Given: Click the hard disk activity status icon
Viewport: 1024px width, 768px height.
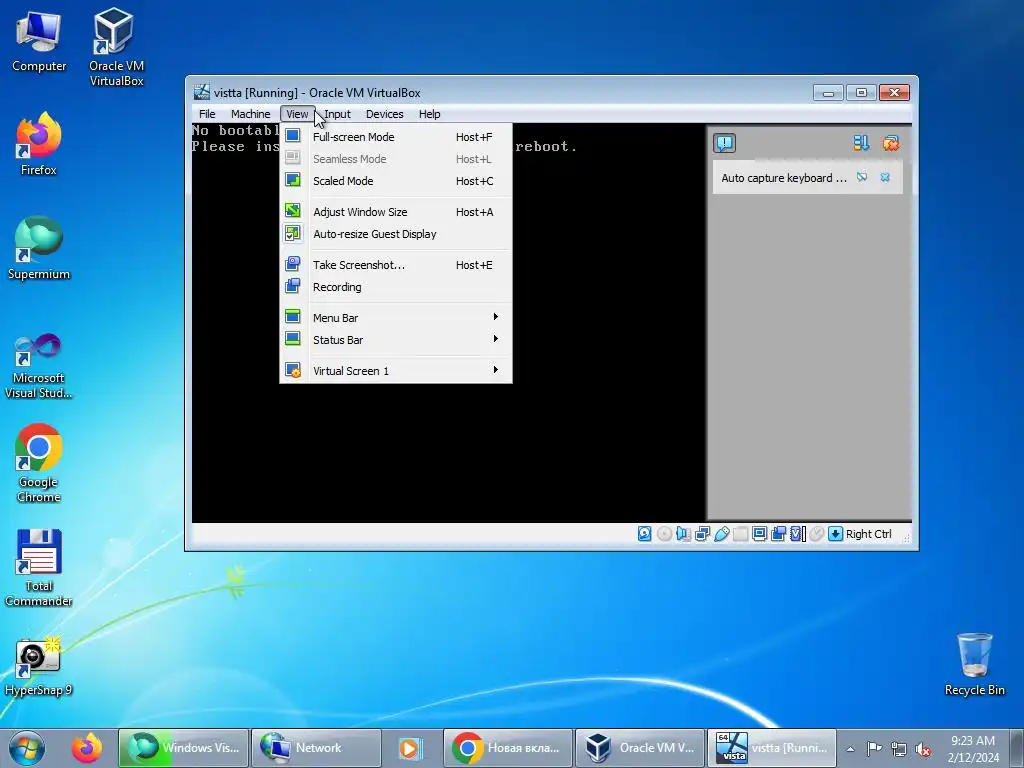Looking at the screenshot, I should (x=645, y=534).
